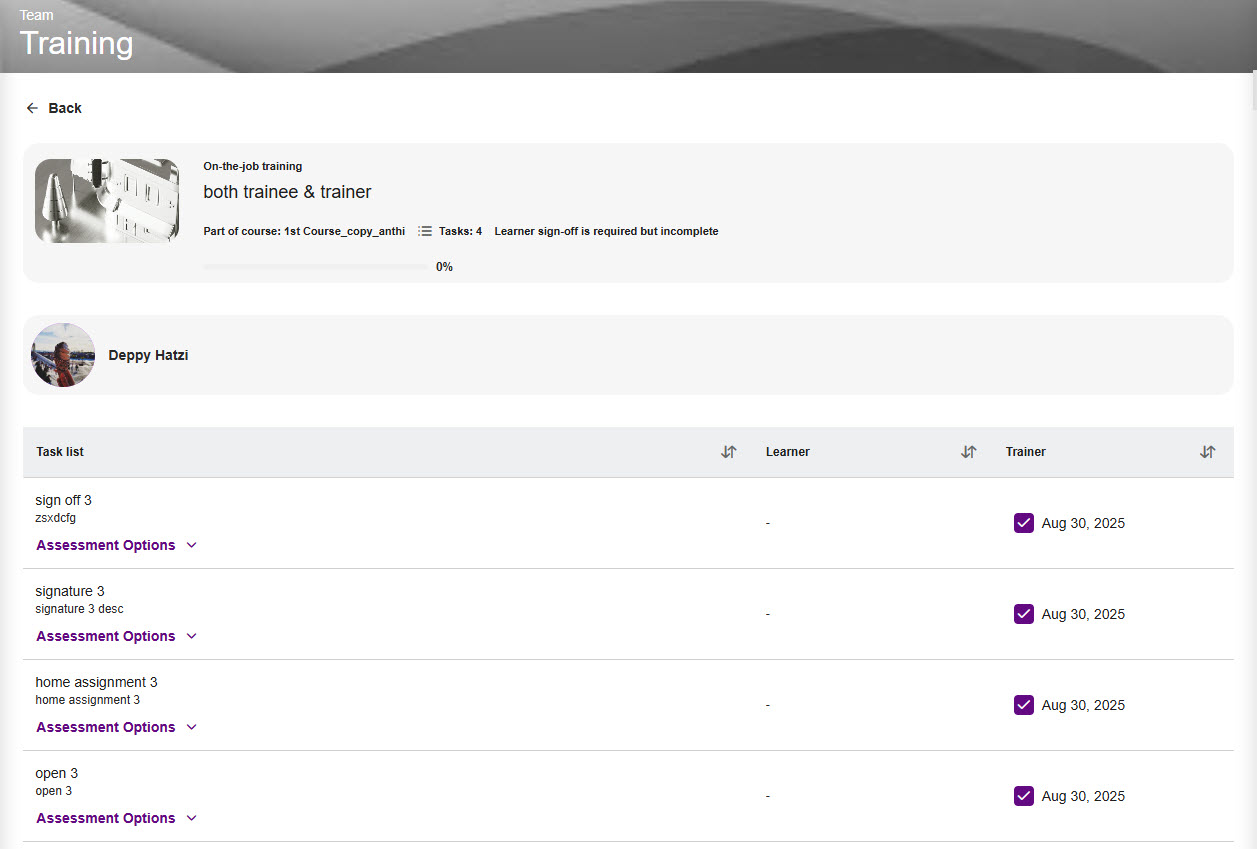This screenshot has height=849, width=1257.
Task: Select the Deppy Hatzi name
Action: click(x=148, y=355)
